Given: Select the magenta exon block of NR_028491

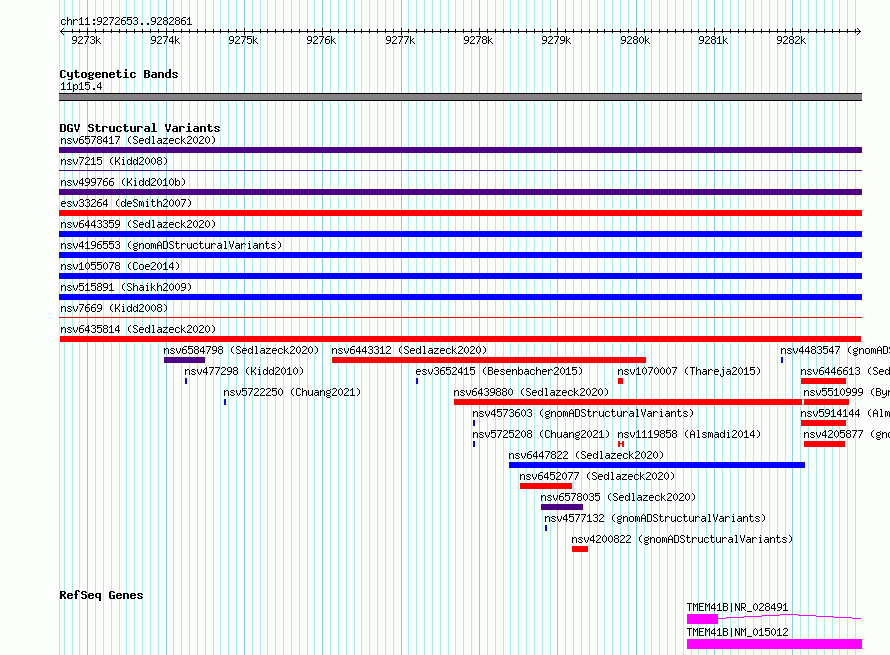Looking at the screenshot, I should tap(702, 619).
